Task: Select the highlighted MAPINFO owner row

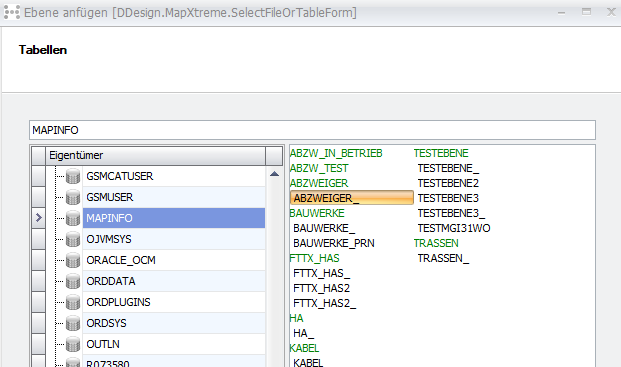Action: [174, 218]
